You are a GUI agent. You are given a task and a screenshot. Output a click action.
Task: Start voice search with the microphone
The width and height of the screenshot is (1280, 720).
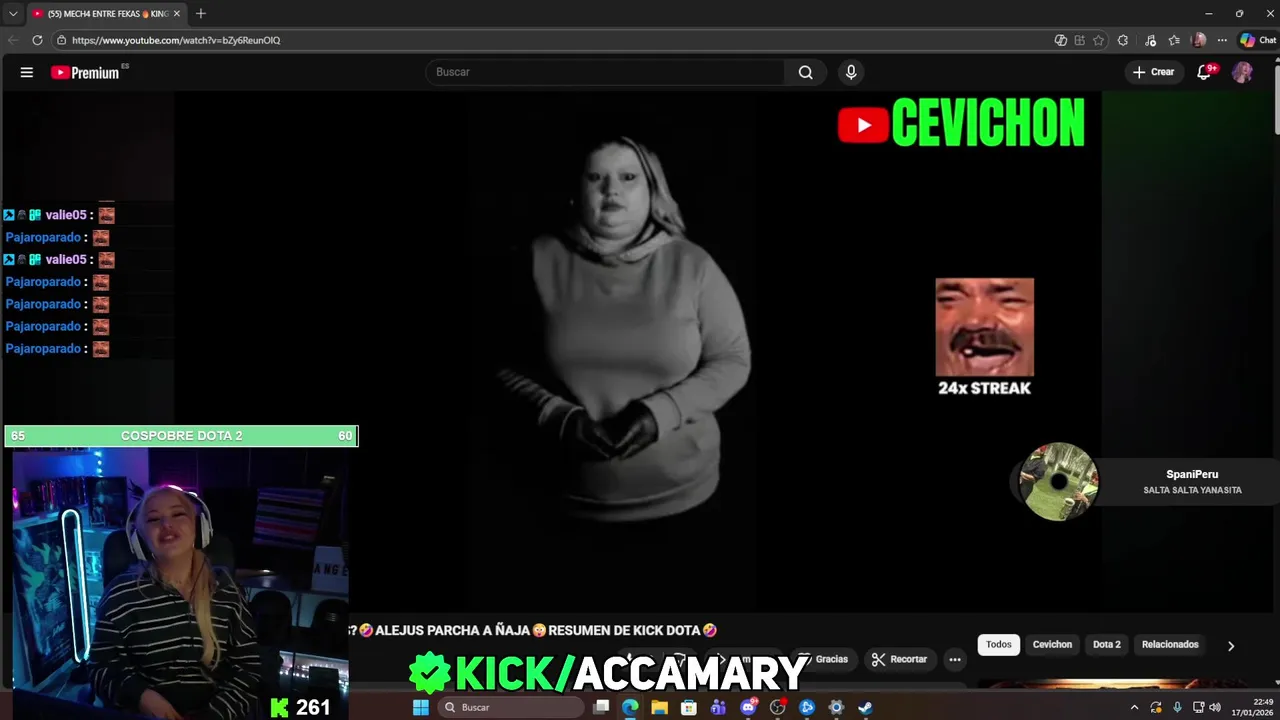tap(851, 72)
